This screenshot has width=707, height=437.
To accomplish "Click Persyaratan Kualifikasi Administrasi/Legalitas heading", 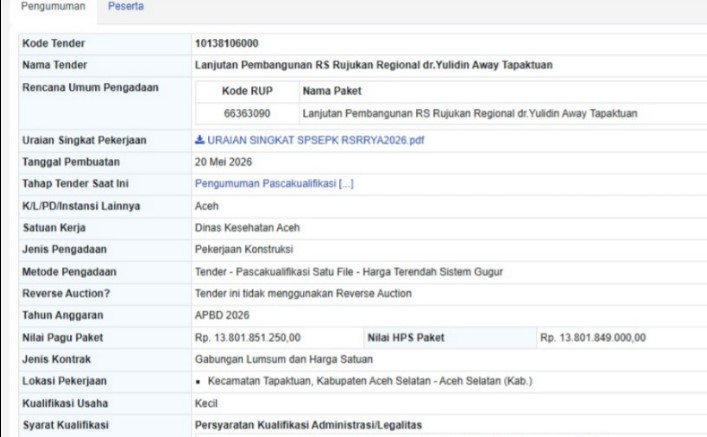I will point(308,425).
